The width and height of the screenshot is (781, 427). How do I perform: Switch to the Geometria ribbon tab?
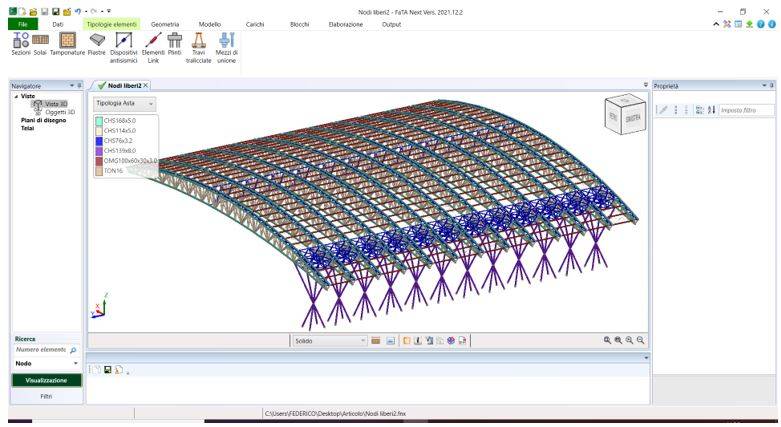pyautogui.click(x=165, y=24)
